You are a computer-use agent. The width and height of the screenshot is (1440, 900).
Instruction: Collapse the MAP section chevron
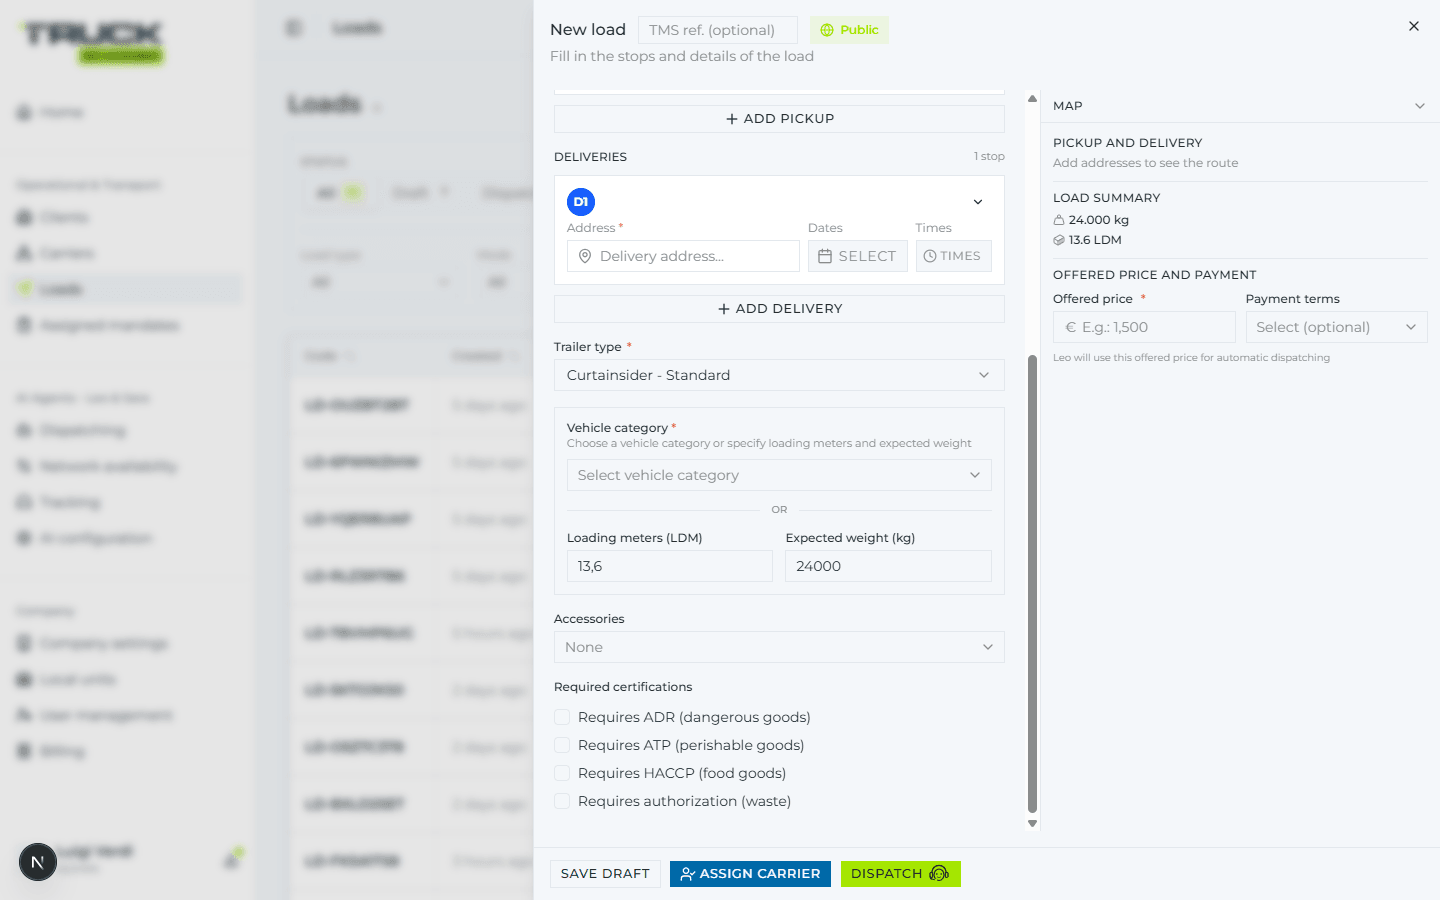[x=1420, y=106]
